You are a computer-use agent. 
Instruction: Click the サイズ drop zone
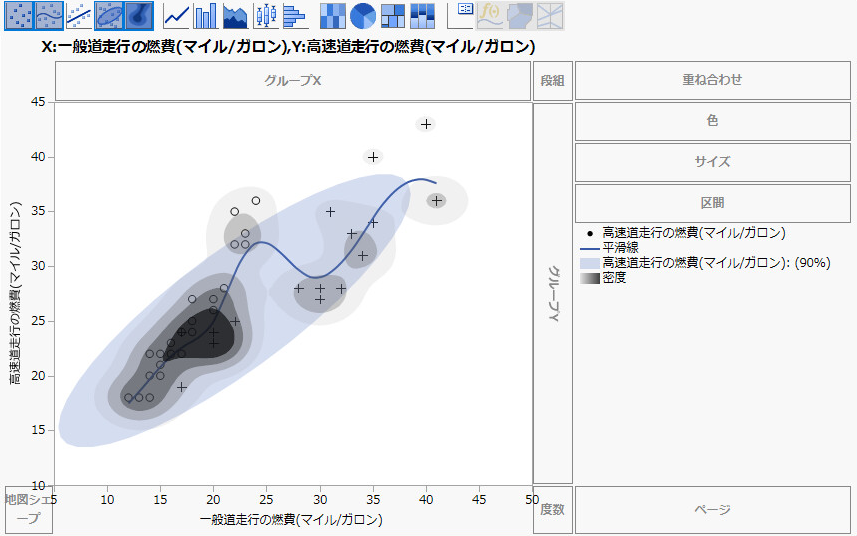(713, 162)
